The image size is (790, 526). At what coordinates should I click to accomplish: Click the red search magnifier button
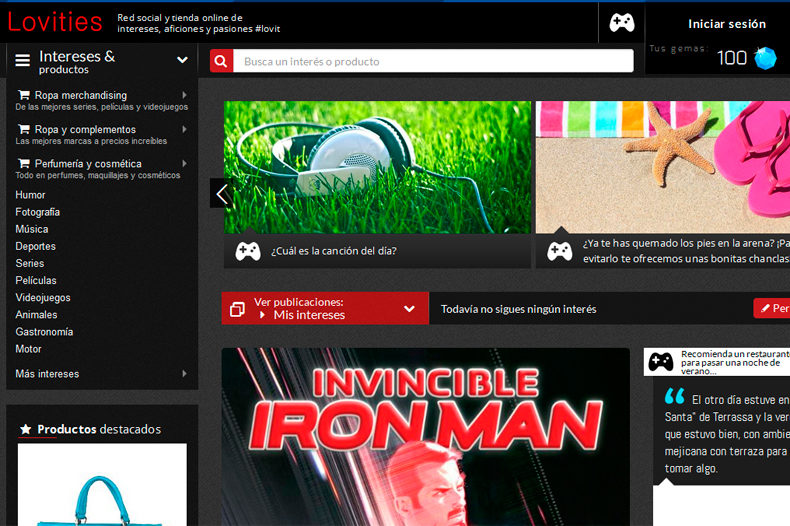pyautogui.click(x=221, y=61)
